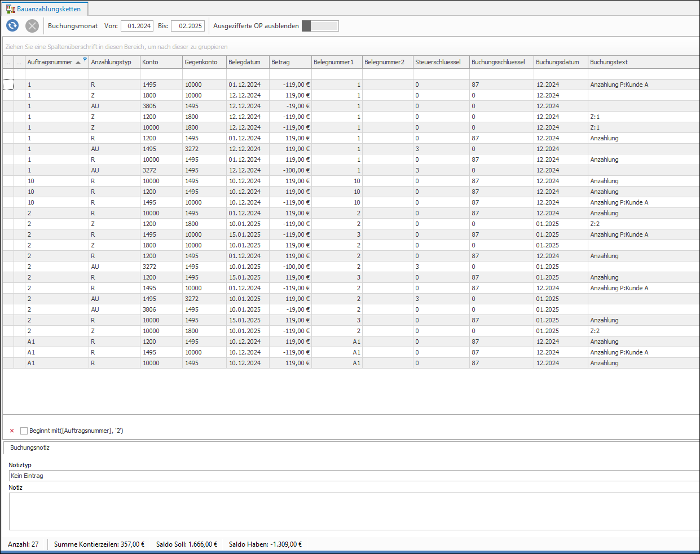This screenshot has width=700, height=554.
Task: Click the filter row cell under Buchungstext header
Action: [x=644, y=74]
